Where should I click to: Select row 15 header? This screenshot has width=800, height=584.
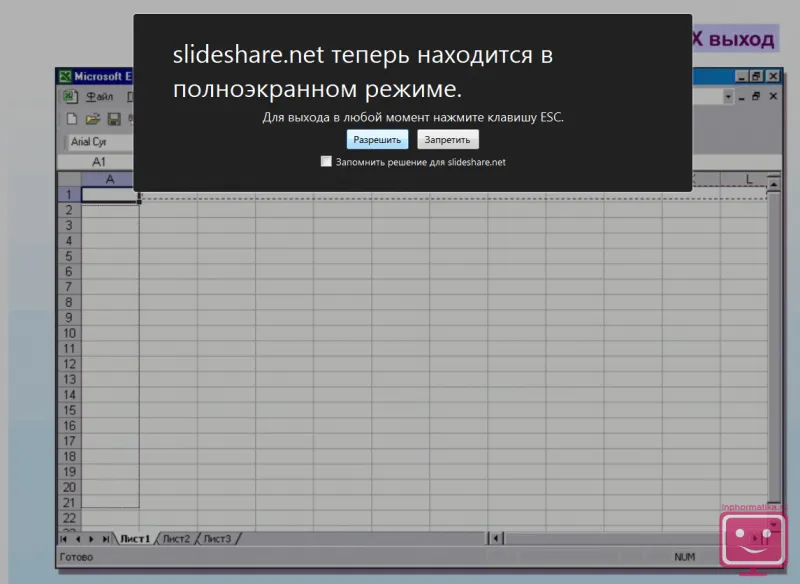click(69, 411)
